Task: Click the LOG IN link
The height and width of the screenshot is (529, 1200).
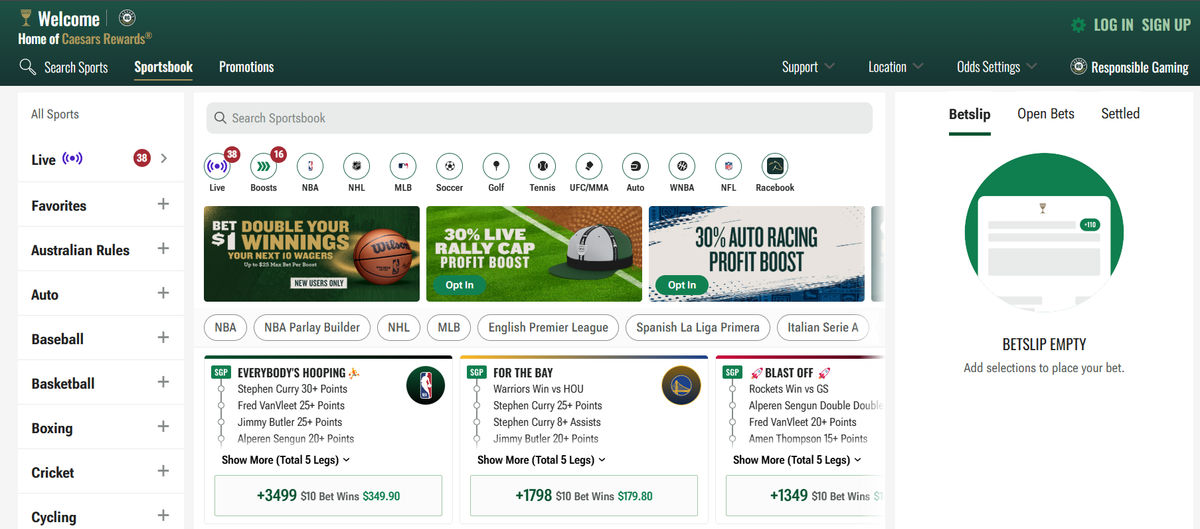Action: click(x=1113, y=25)
